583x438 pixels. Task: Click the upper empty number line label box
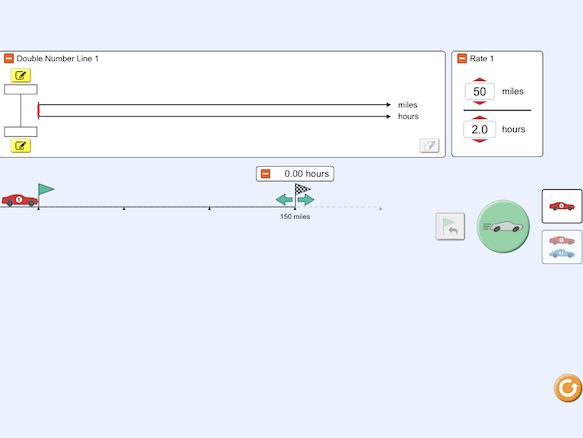(x=21, y=90)
